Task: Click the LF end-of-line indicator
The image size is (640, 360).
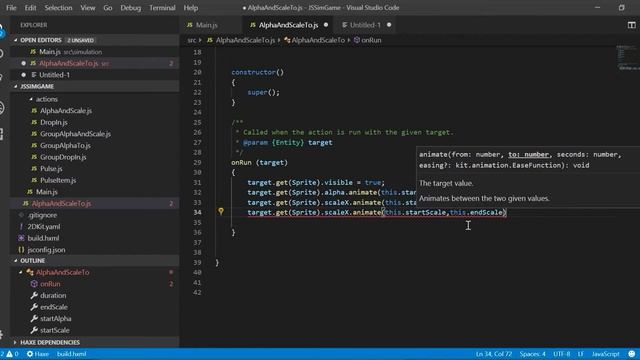Action: [580, 354]
